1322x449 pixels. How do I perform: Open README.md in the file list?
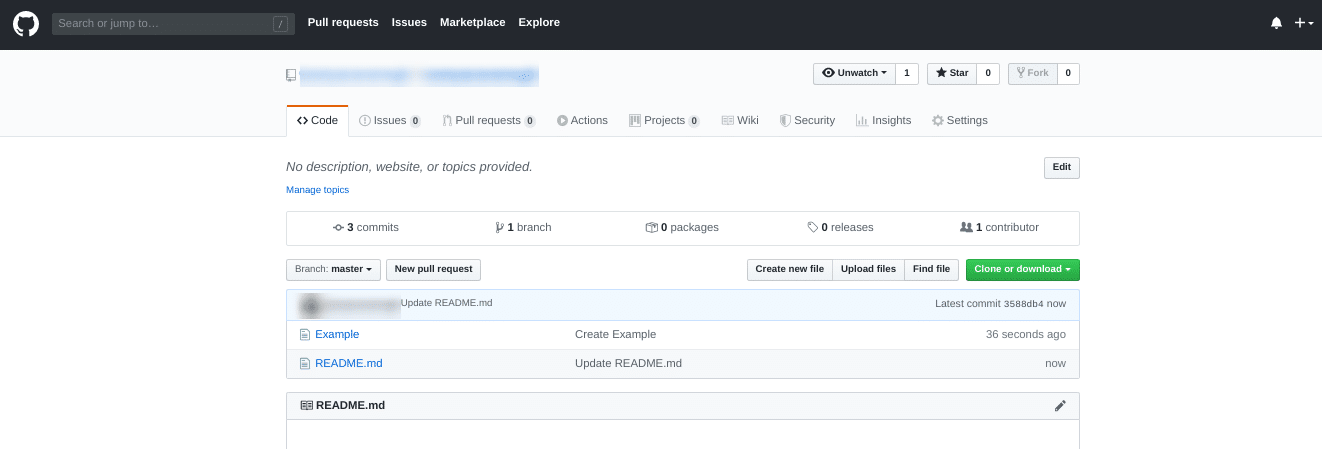349,364
